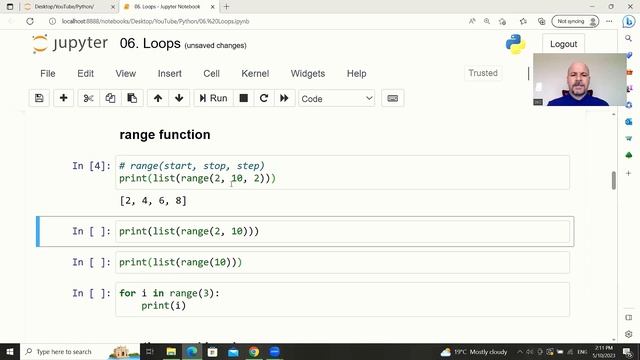The height and width of the screenshot is (360, 640).
Task: Open Microsoft Edge from taskbar
Action: (192, 352)
